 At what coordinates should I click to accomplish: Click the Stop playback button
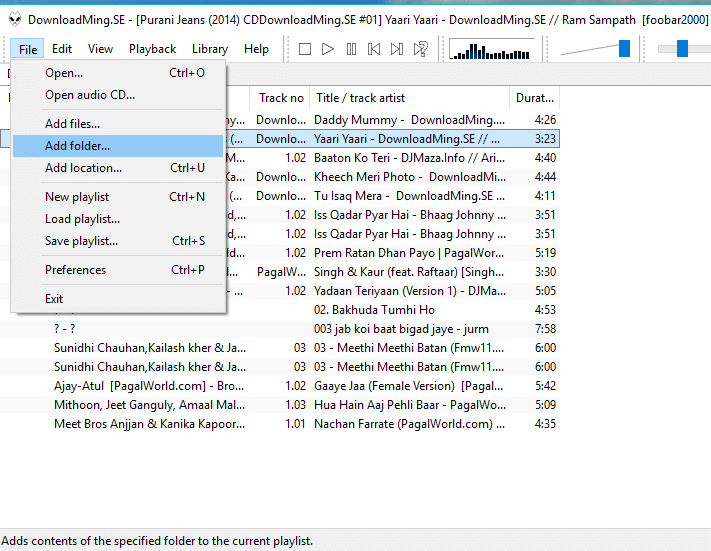[305, 49]
